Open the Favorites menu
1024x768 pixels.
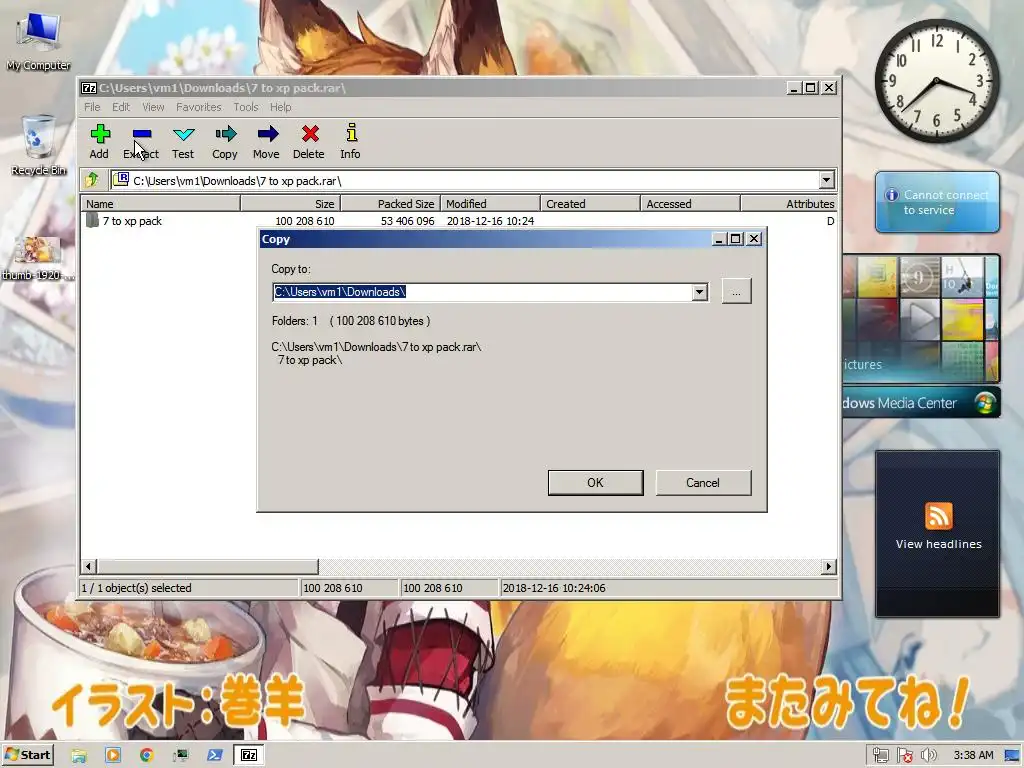click(x=199, y=107)
